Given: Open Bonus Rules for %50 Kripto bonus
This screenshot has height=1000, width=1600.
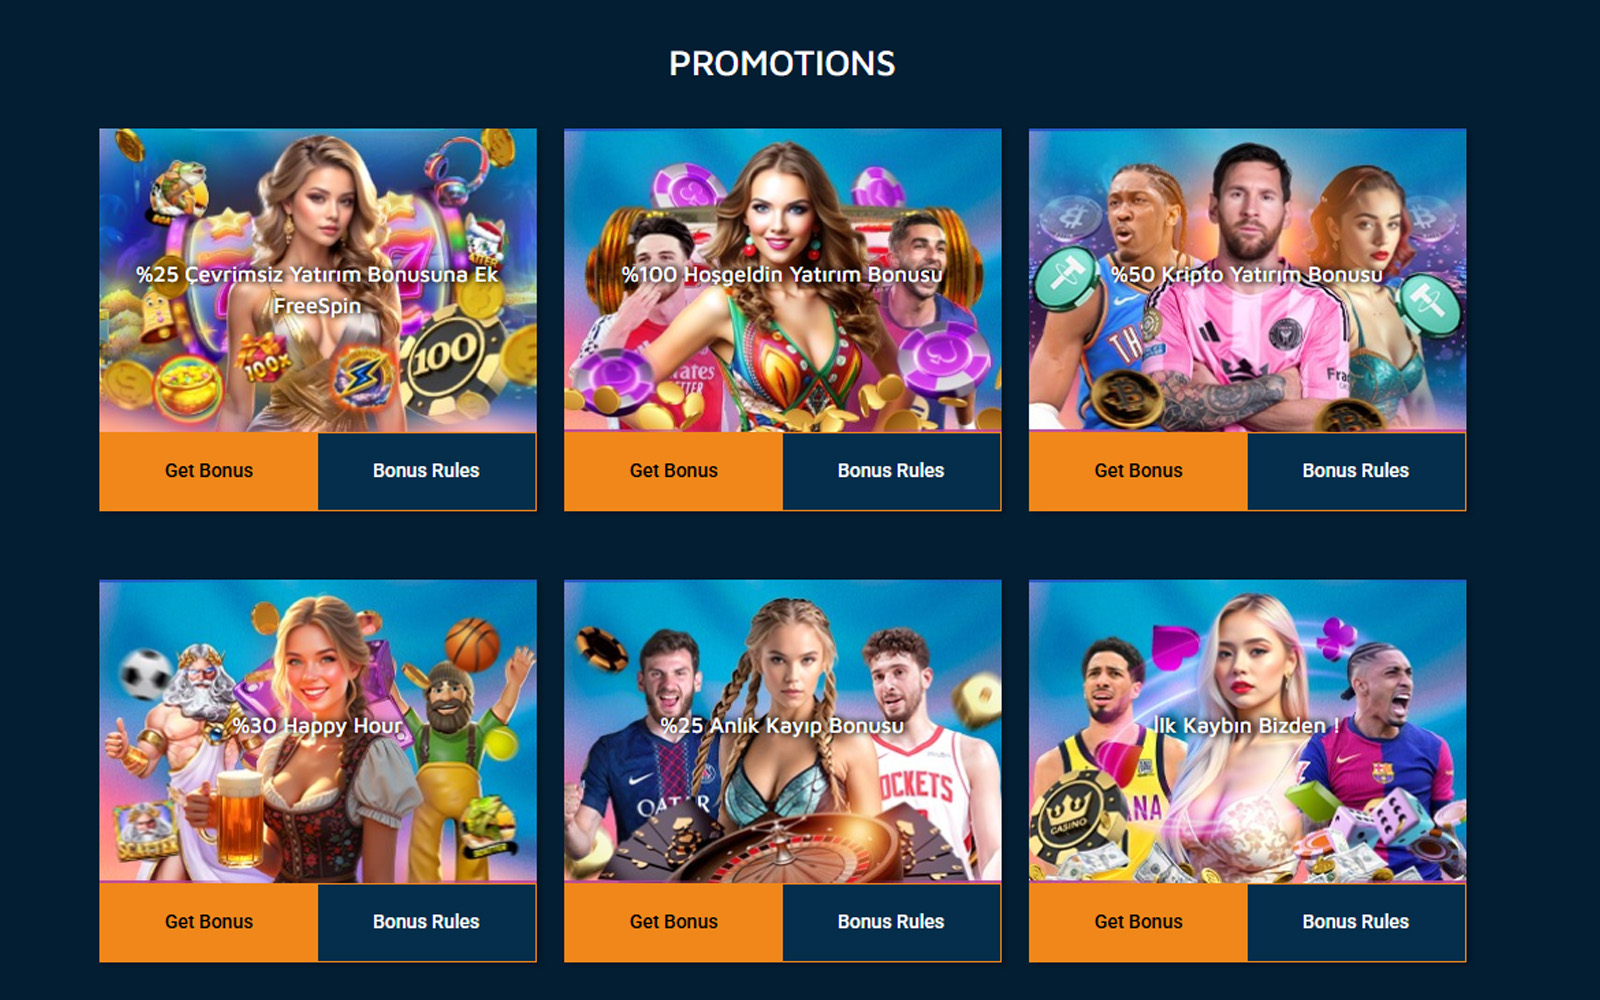Looking at the screenshot, I should point(1356,471).
